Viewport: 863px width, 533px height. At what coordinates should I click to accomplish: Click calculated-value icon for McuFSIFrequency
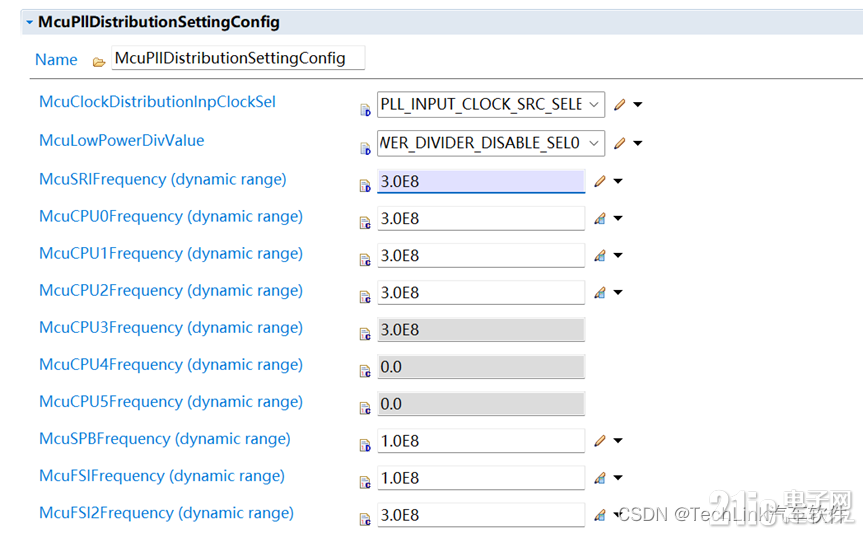pyautogui.click(x=599, y=478)
